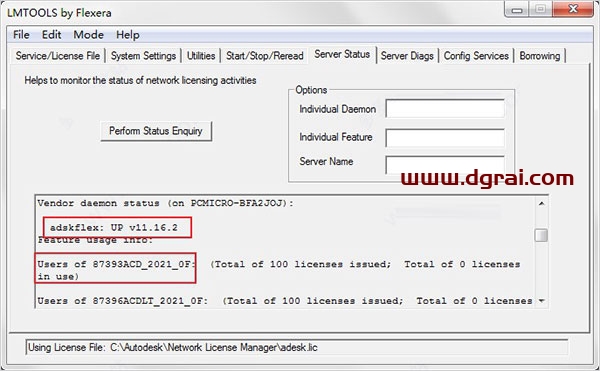Focus the Individual Feature input field
This screenshot has height=371, width=600.
point(445,137)
